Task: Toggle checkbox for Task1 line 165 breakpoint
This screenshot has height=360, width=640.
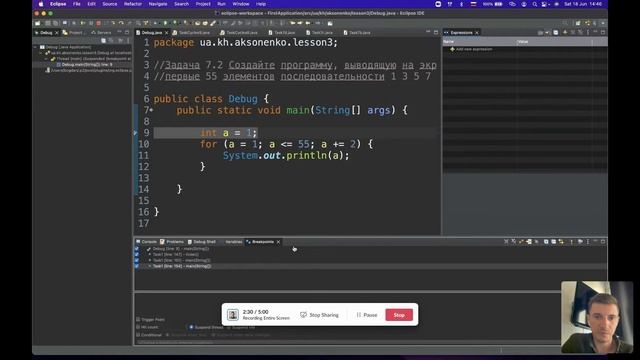Action: [x=137, y=260]
